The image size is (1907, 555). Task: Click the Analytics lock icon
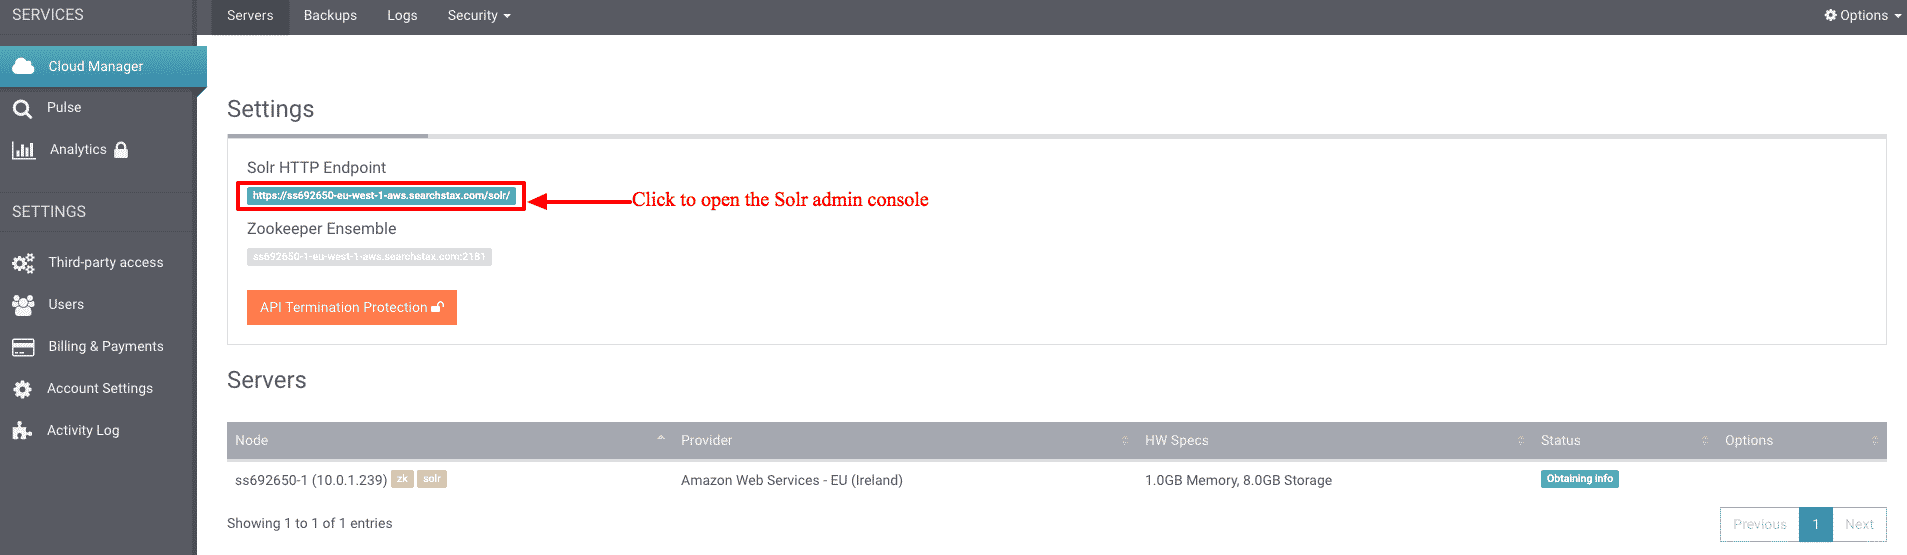point(121,150)
